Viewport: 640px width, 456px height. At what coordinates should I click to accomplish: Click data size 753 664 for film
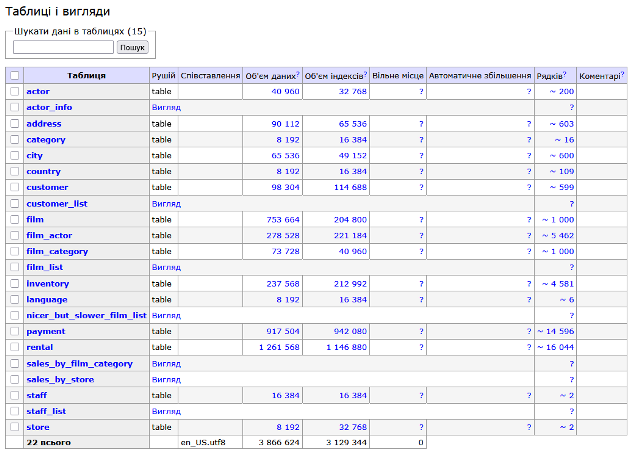click(280, 219)
